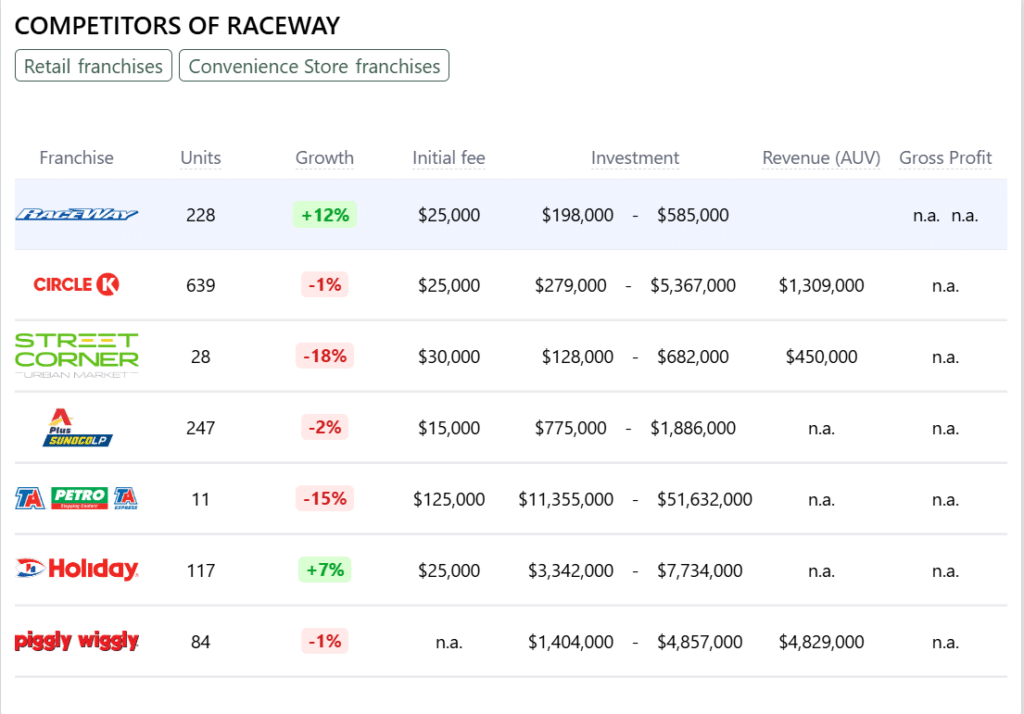Click the $3,342,000 investment minimum
The width and height of the screenshot is (1024, 714).
[x=570, y=571]
